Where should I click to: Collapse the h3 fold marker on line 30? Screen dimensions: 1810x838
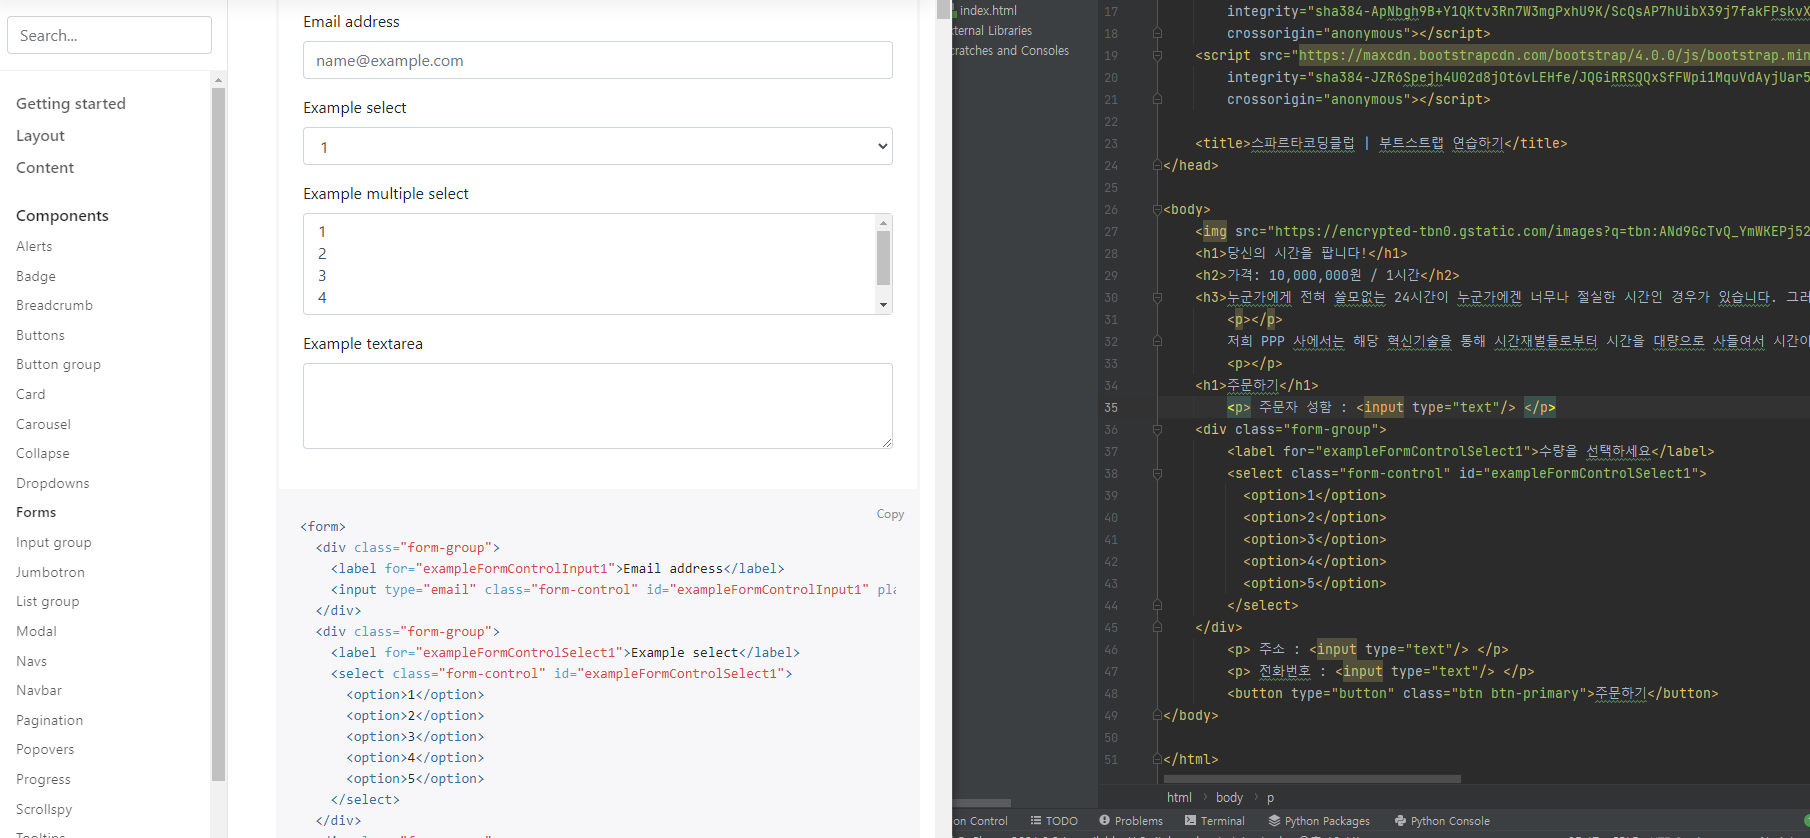point(1157,298)
